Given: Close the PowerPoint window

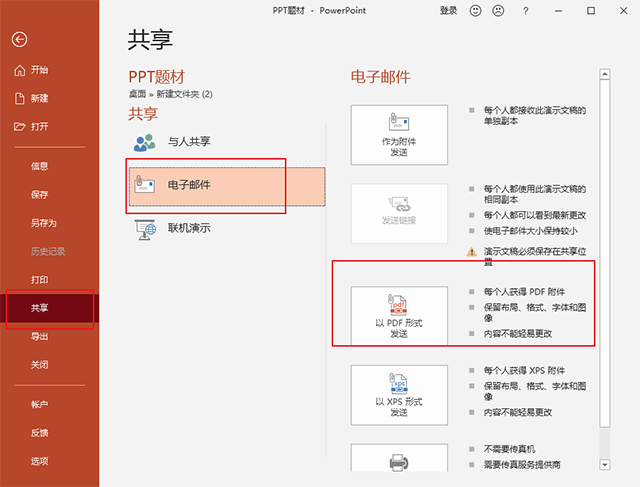Looking at the screenshot, I should tap(623, 11).
